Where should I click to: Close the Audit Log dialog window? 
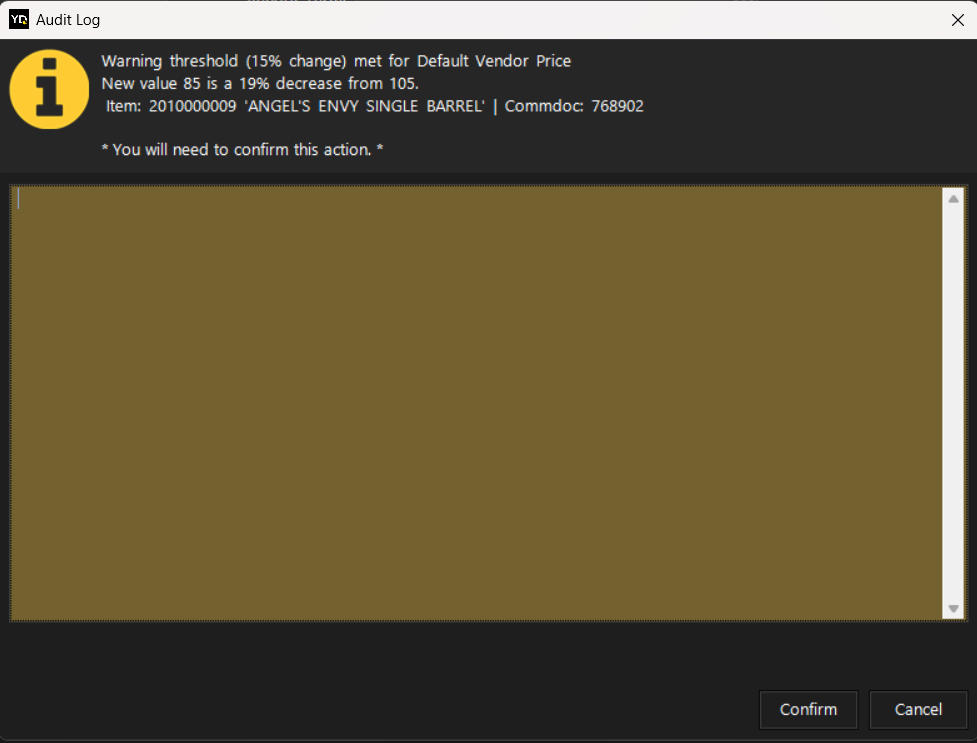click(x=957, y=20)
